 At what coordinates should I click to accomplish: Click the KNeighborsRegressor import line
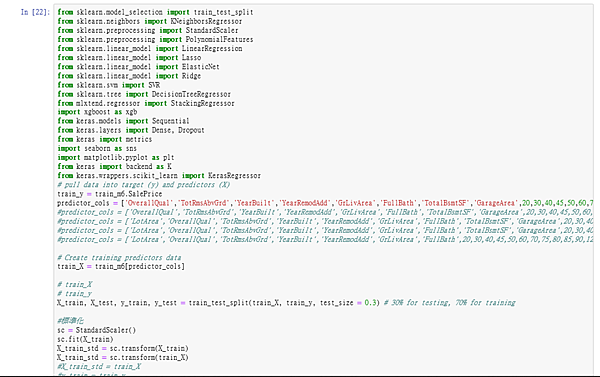point(150,21)
